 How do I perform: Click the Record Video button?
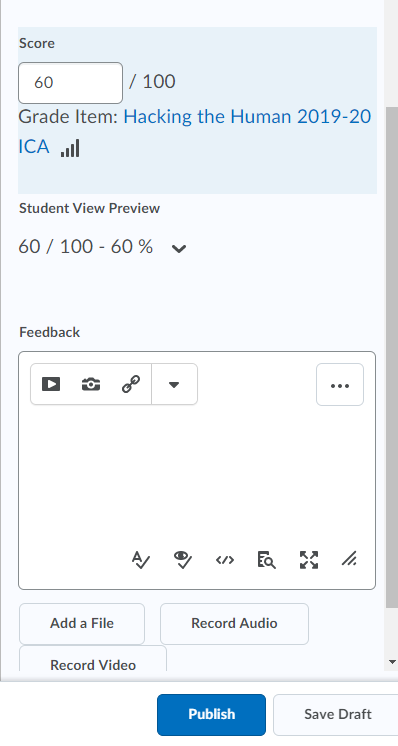pyautogui.click(x=93, y=660)
